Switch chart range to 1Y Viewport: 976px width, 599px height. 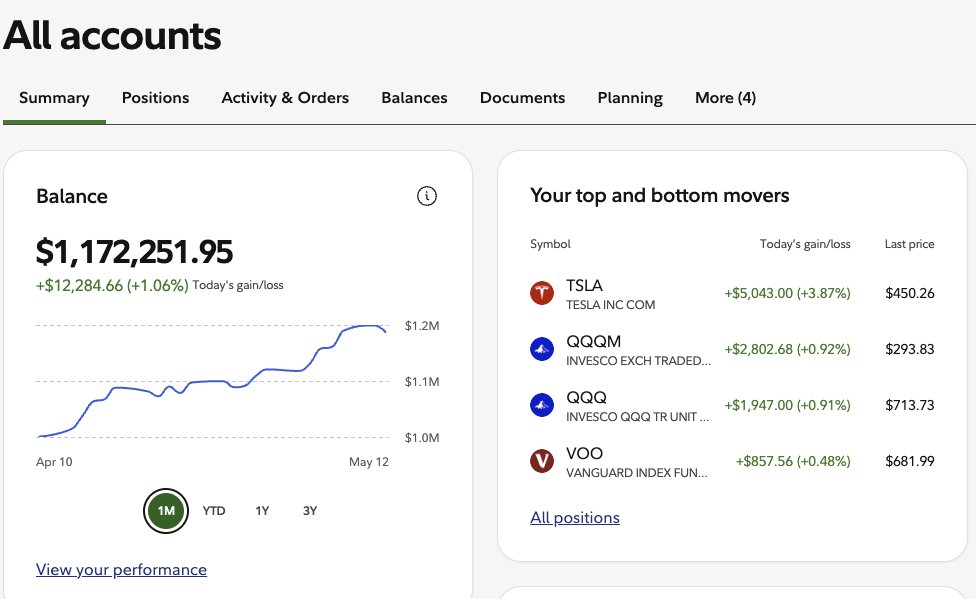point(262,511)
